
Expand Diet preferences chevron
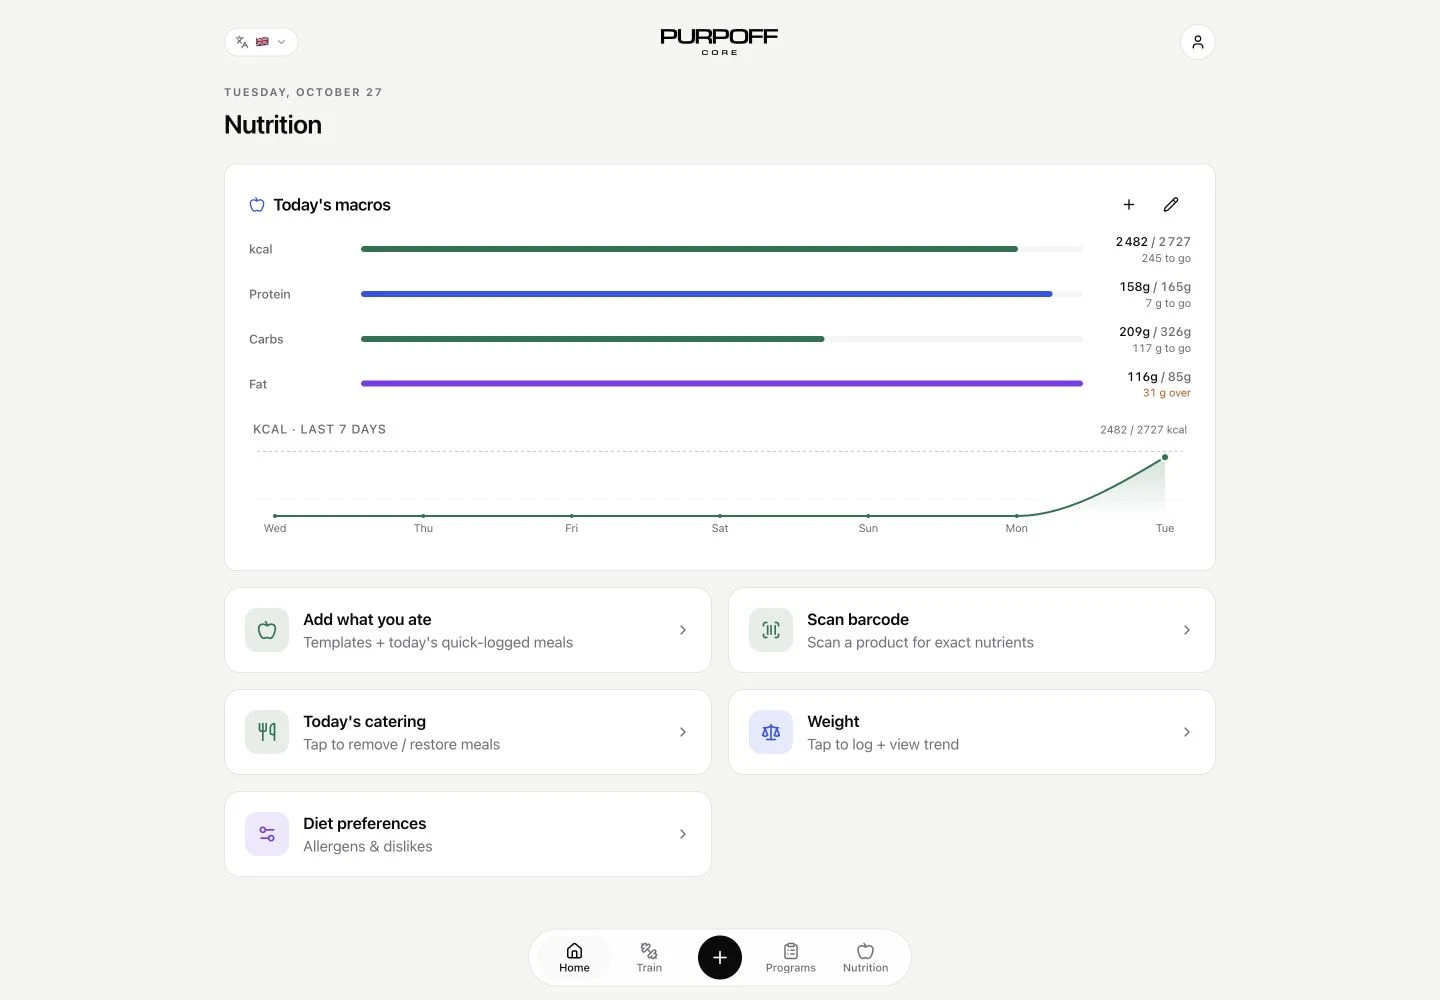683,834
